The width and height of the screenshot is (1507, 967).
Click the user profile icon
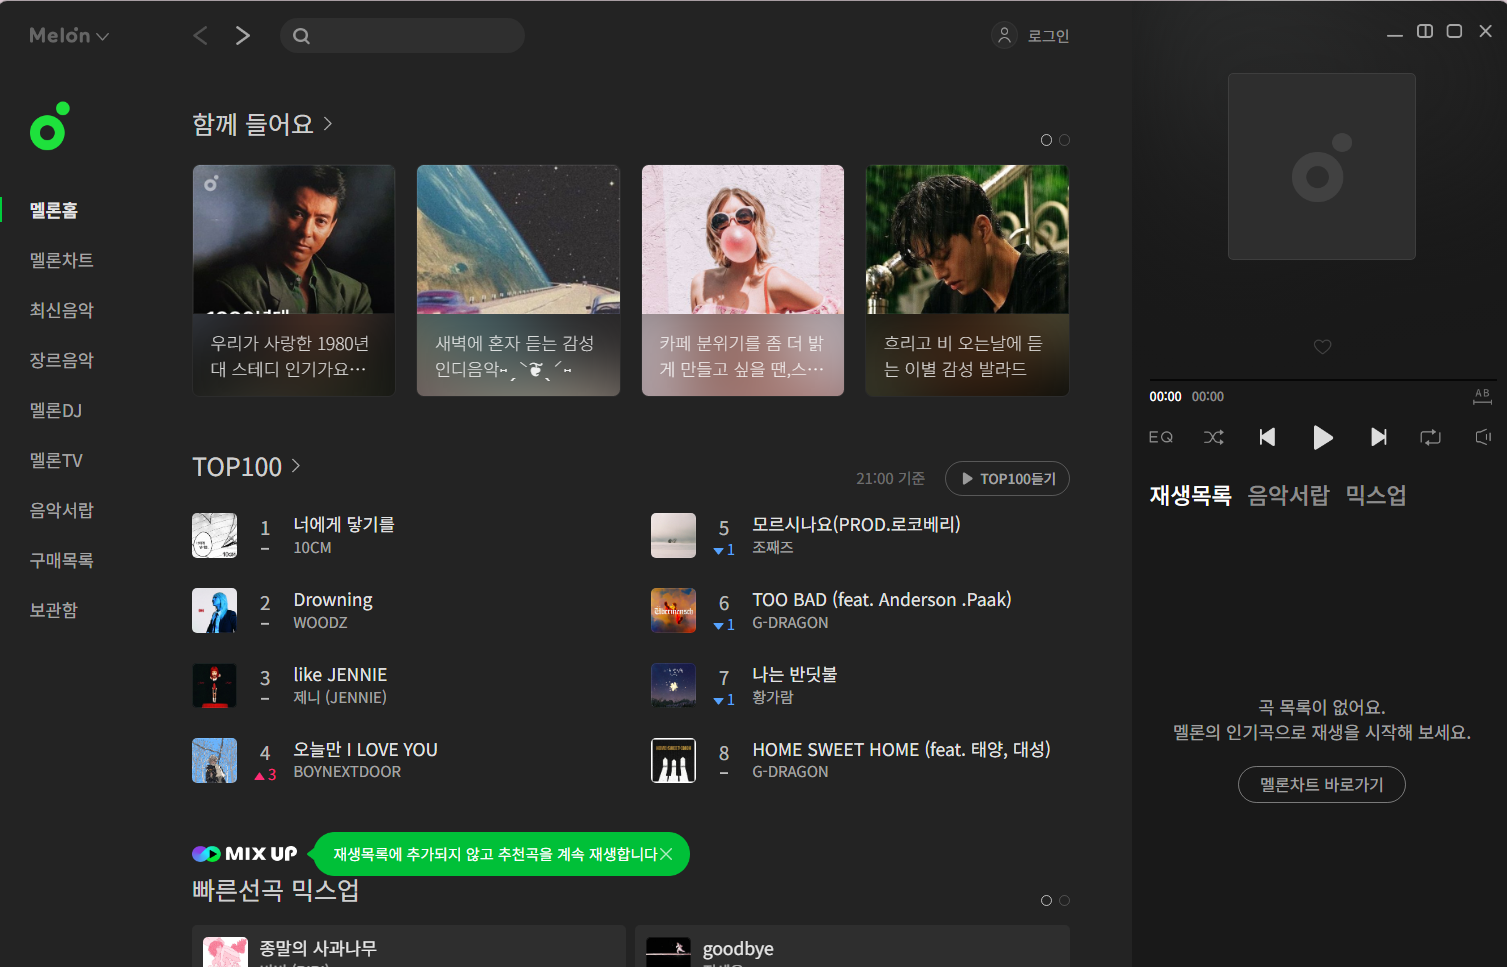click(x=1004, y=36)
